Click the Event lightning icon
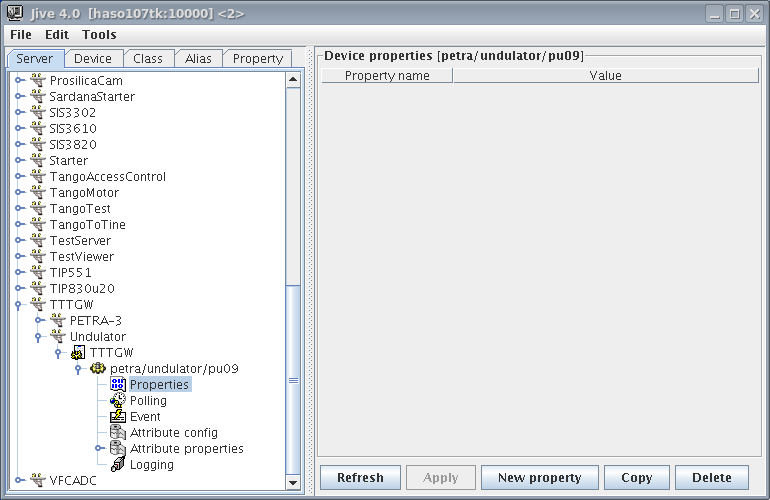 click(x=118, y=417)
